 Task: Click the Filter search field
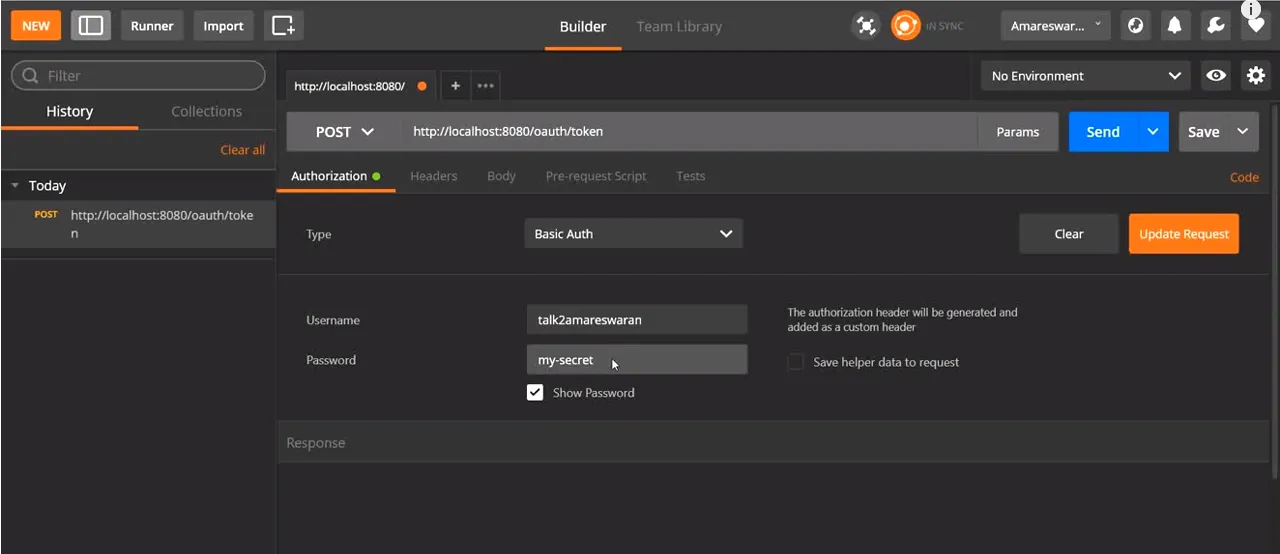[138, 76]
